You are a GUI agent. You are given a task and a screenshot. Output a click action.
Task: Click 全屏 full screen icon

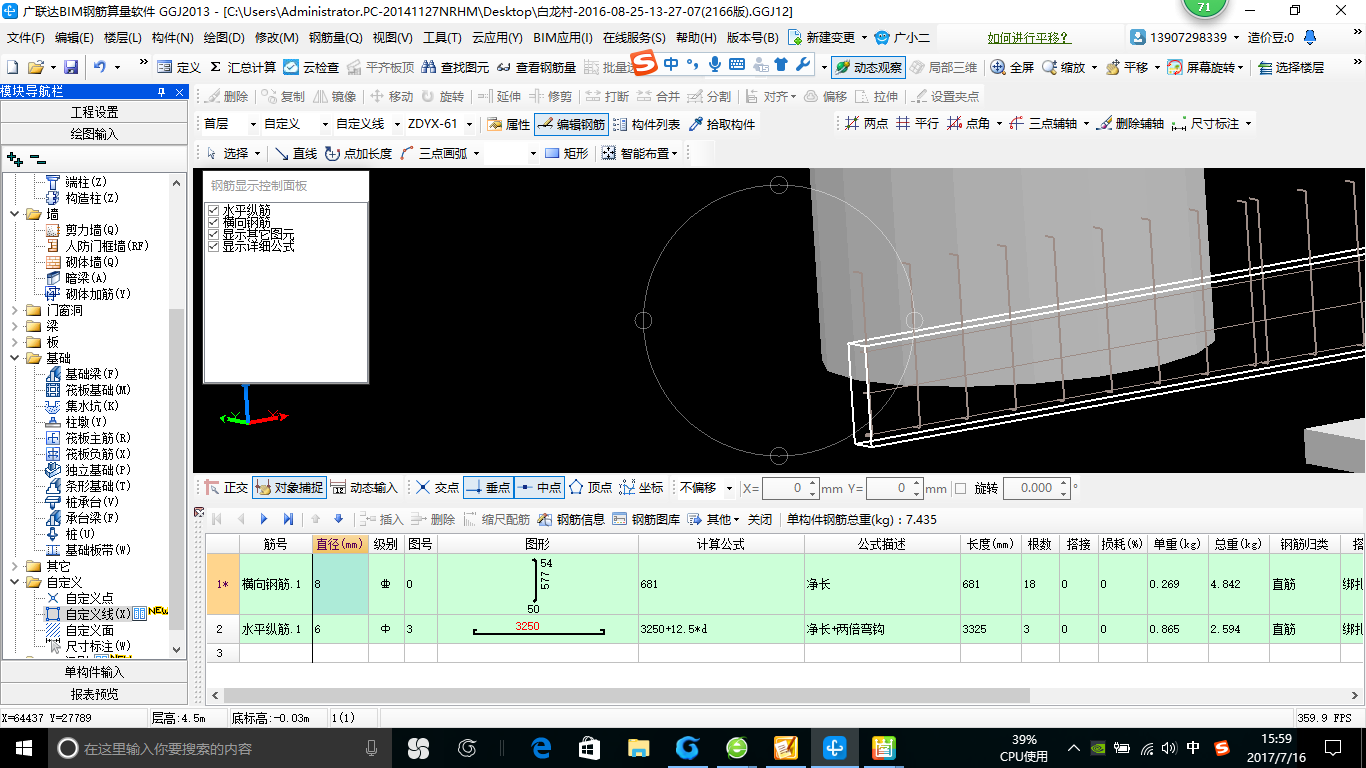(1012, 67)
